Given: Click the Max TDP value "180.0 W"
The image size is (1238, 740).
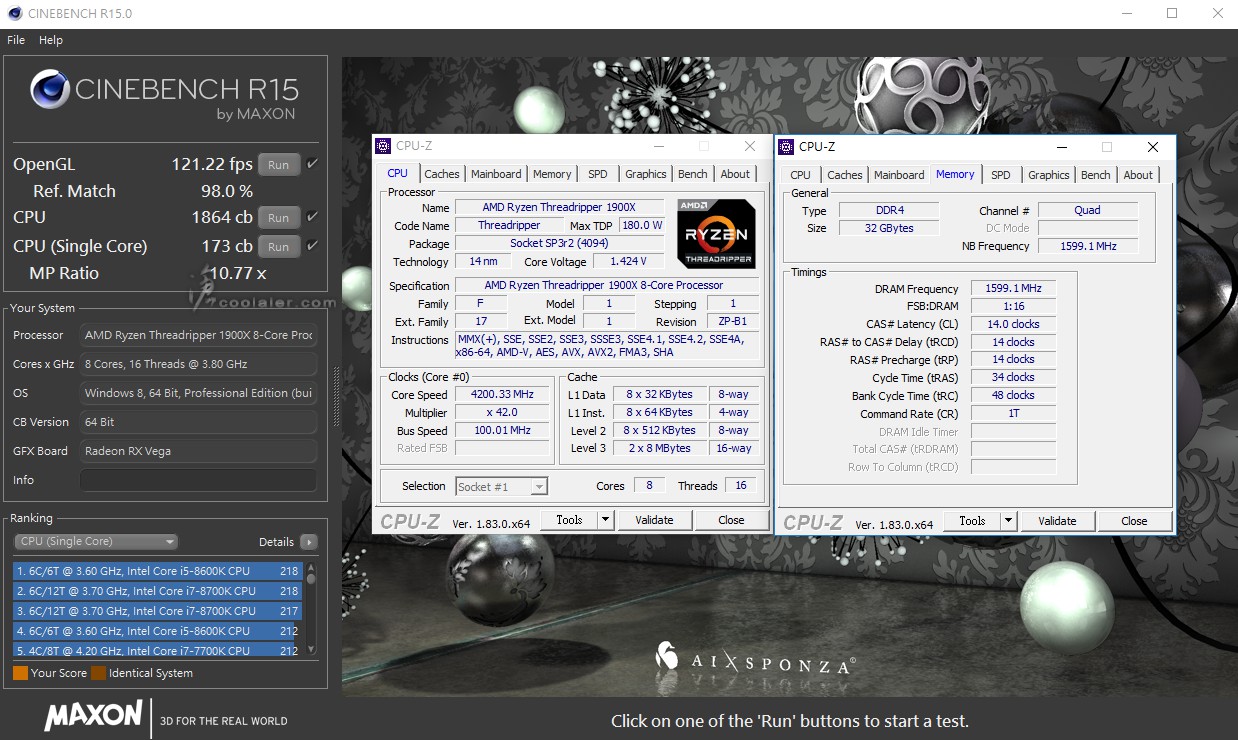Looking at the screenshot, I should click(643, 226).
